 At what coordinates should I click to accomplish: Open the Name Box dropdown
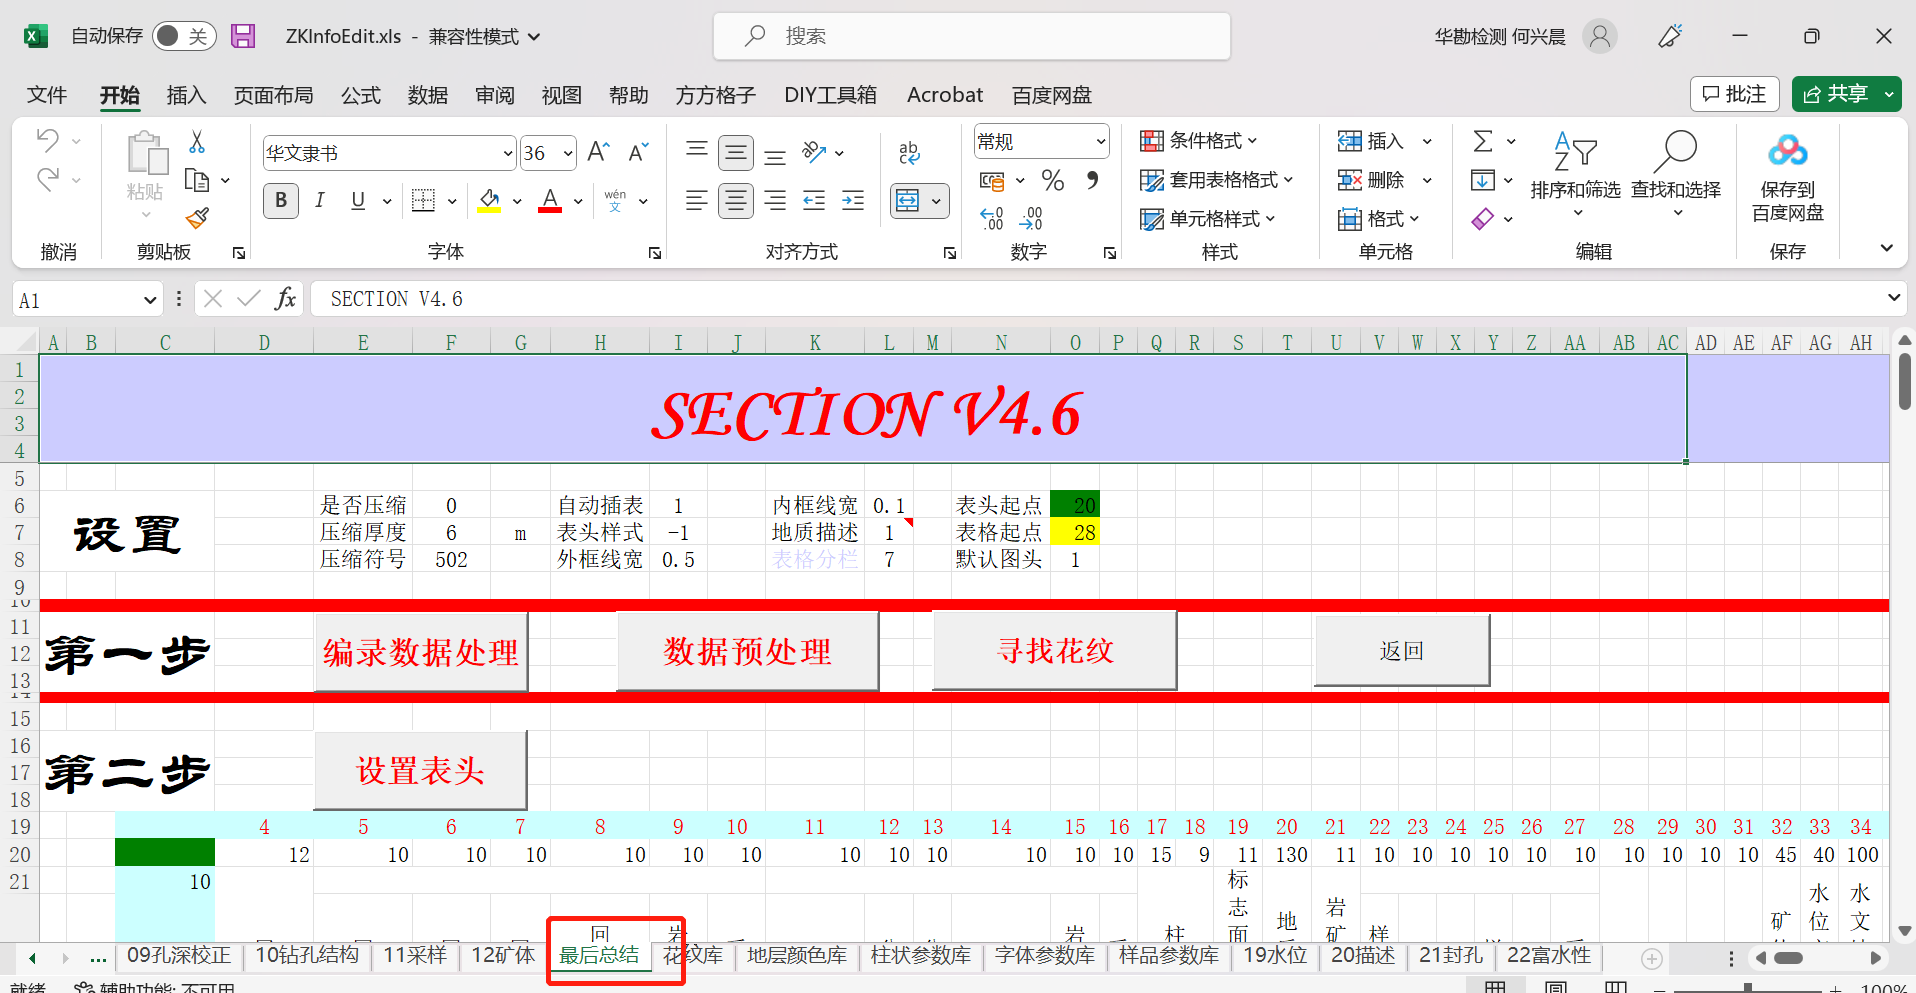point(150,299)
